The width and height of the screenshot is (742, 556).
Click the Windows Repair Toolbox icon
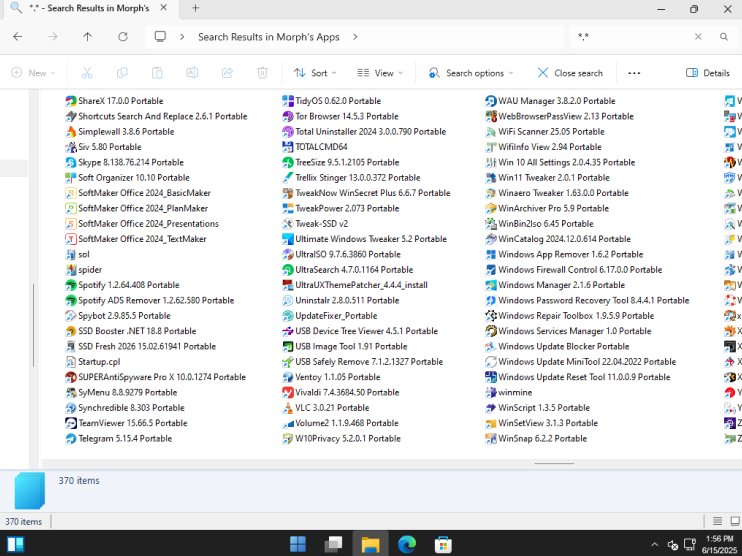(491, 316)
